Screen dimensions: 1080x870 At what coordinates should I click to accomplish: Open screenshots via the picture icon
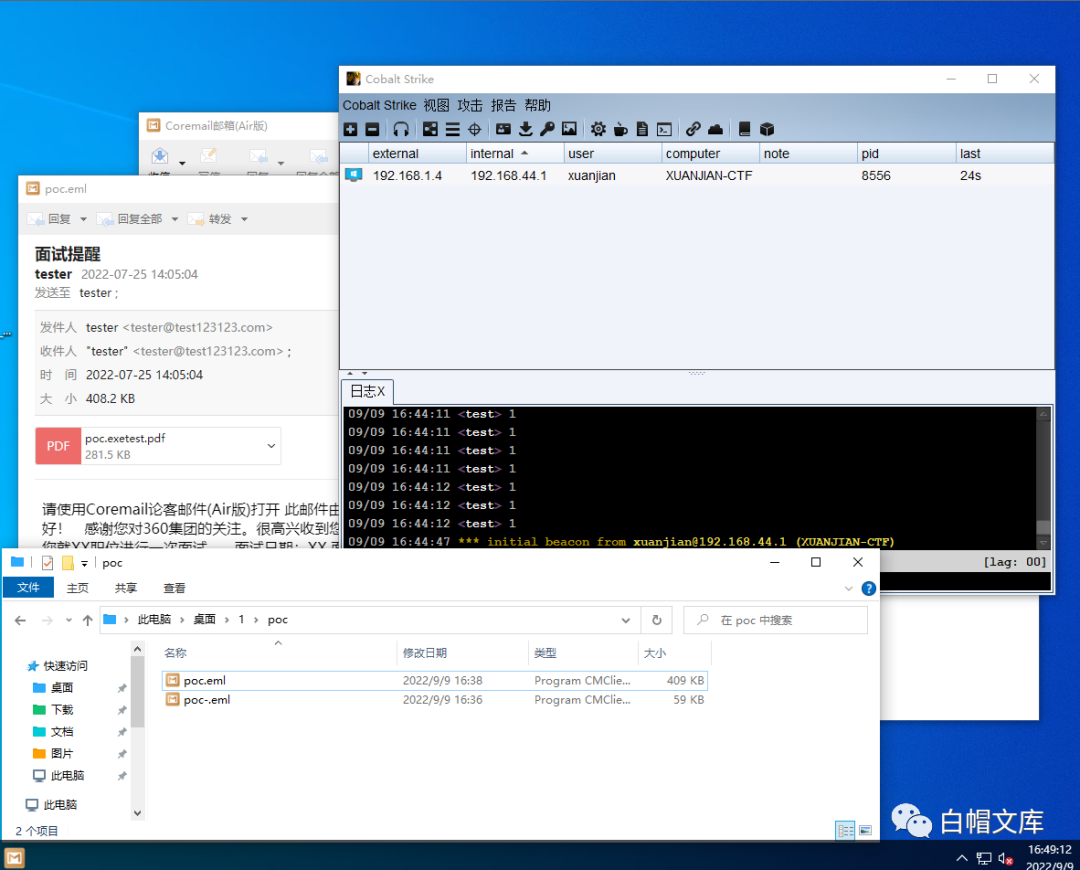pyautogui.click(x=569, y=129)
